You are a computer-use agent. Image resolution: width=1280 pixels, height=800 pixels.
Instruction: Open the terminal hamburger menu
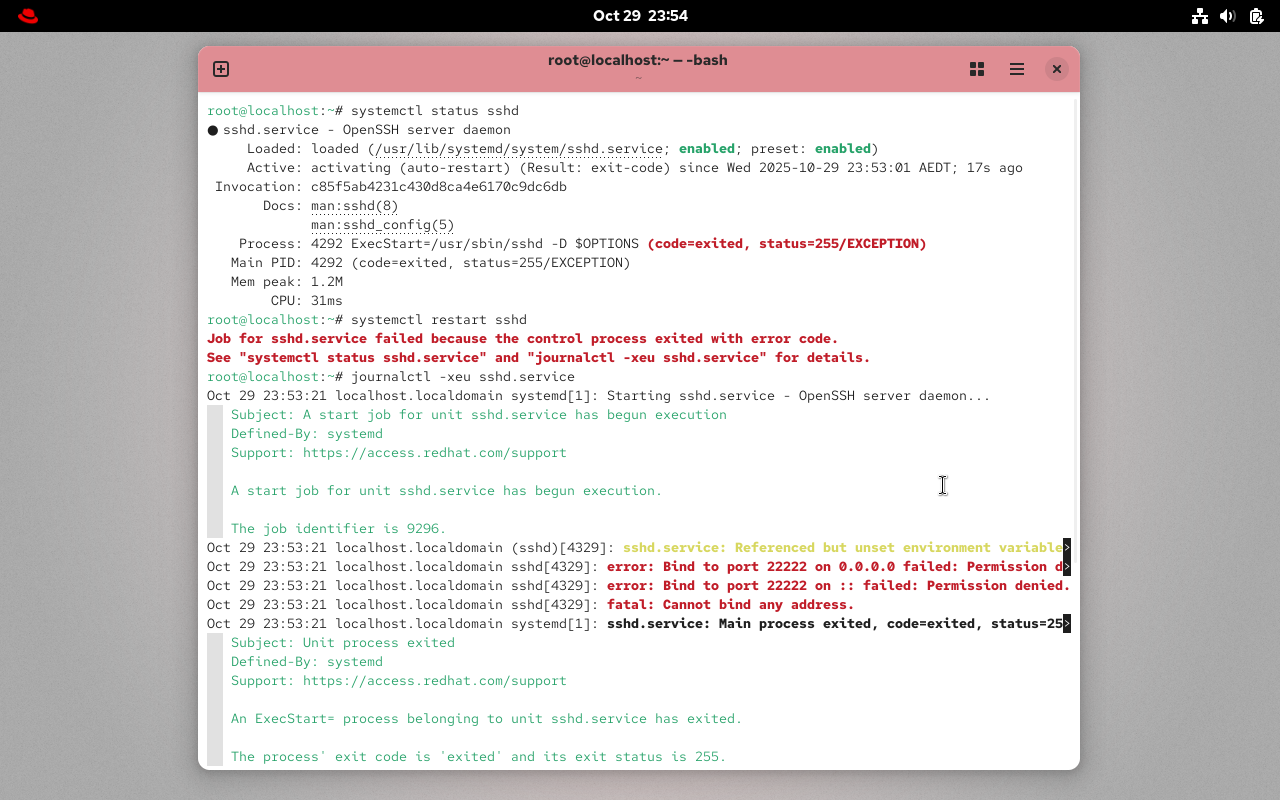[x=1017, y=69]
